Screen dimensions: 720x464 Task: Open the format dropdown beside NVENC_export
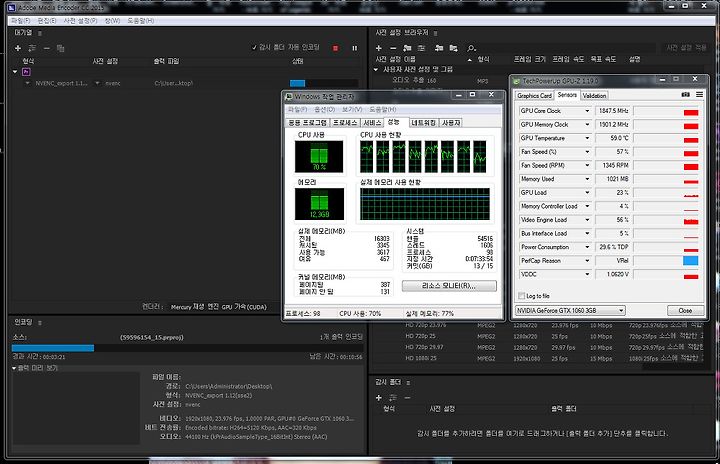click(28, 83)
